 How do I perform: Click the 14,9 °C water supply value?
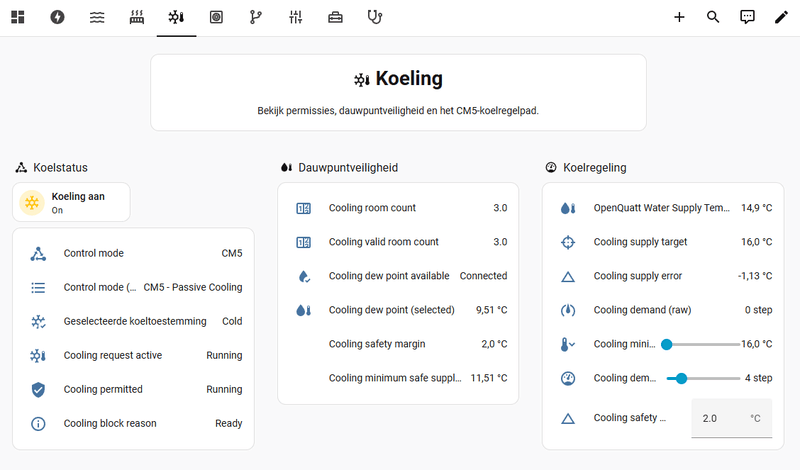[x=757, y=208]
